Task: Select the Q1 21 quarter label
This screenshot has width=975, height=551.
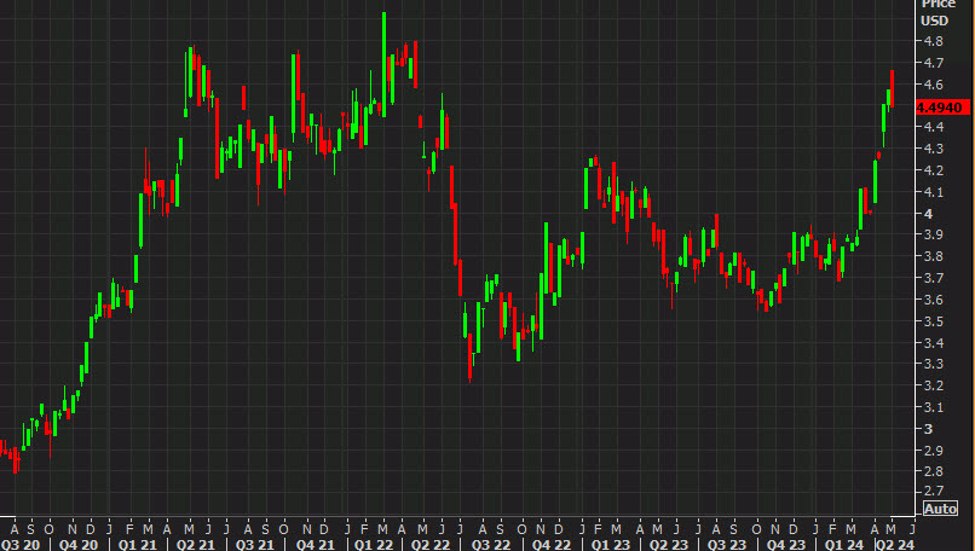Action: (x=139, y=544)
